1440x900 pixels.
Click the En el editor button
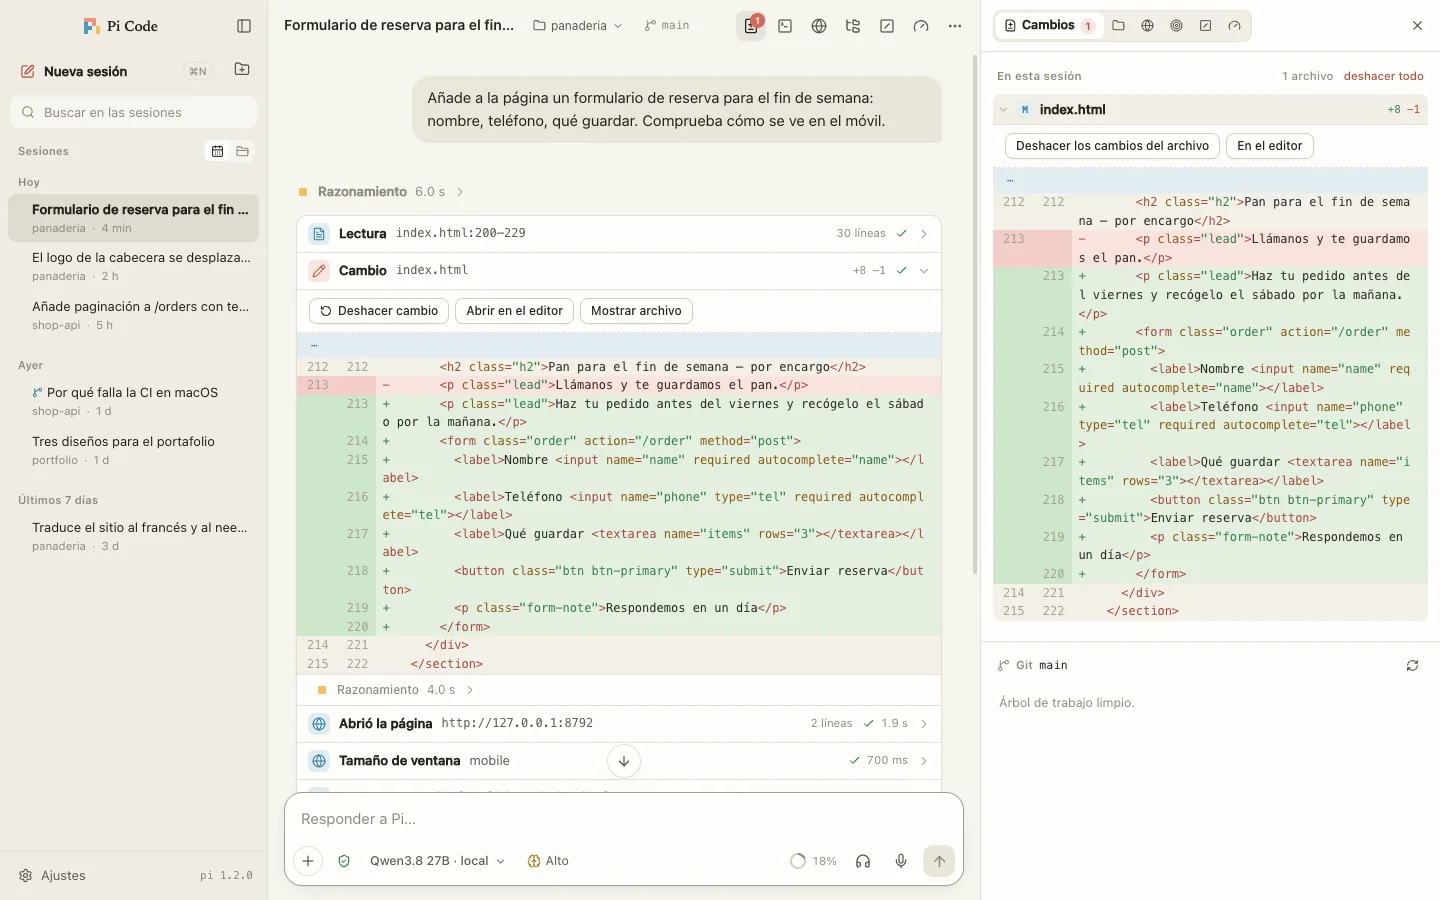1269,146
